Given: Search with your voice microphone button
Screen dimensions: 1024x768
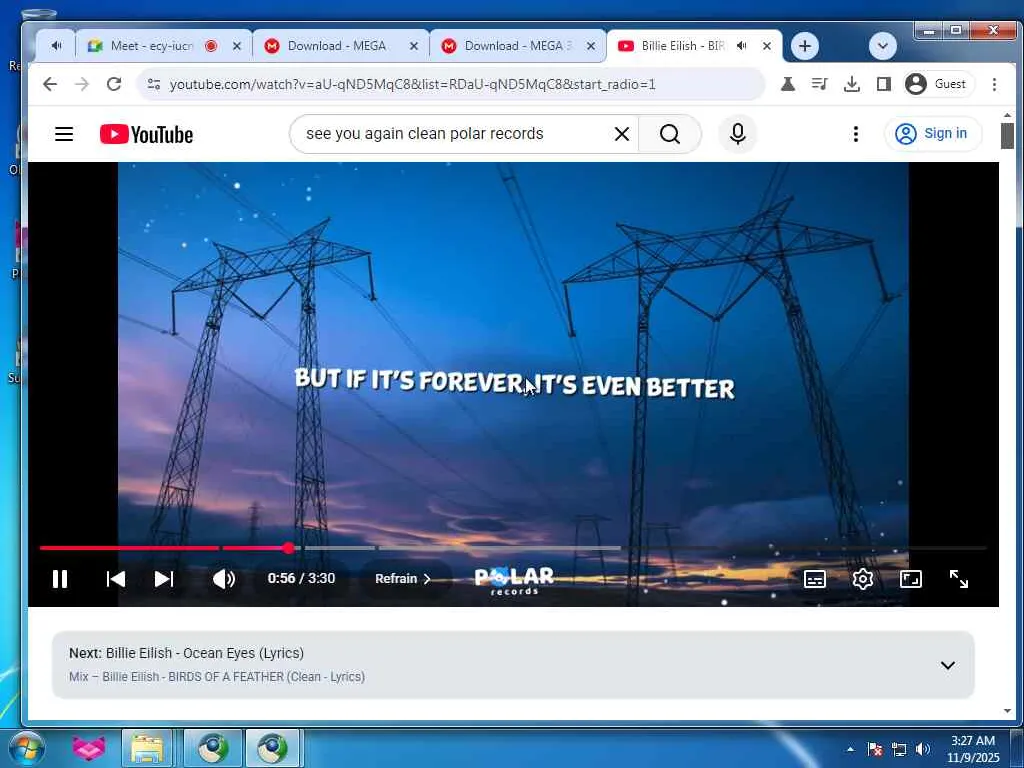Looking at the screenshot, I should pos(738,134).
